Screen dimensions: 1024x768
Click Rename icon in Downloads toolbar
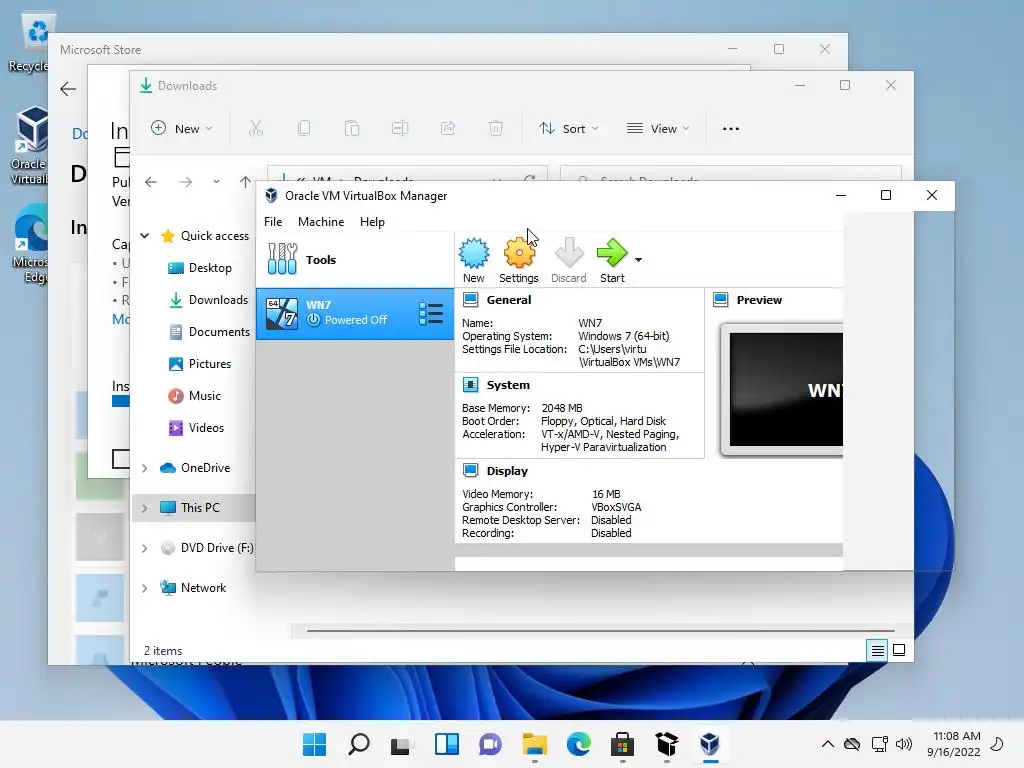tap(400, 129)
